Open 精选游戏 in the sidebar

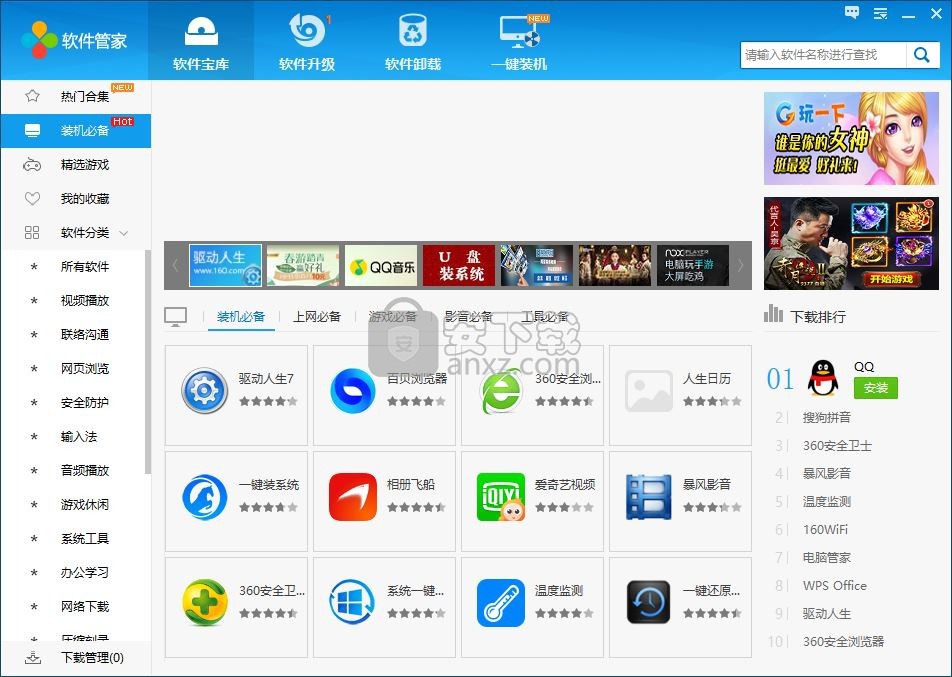click(x=76, y=165)
